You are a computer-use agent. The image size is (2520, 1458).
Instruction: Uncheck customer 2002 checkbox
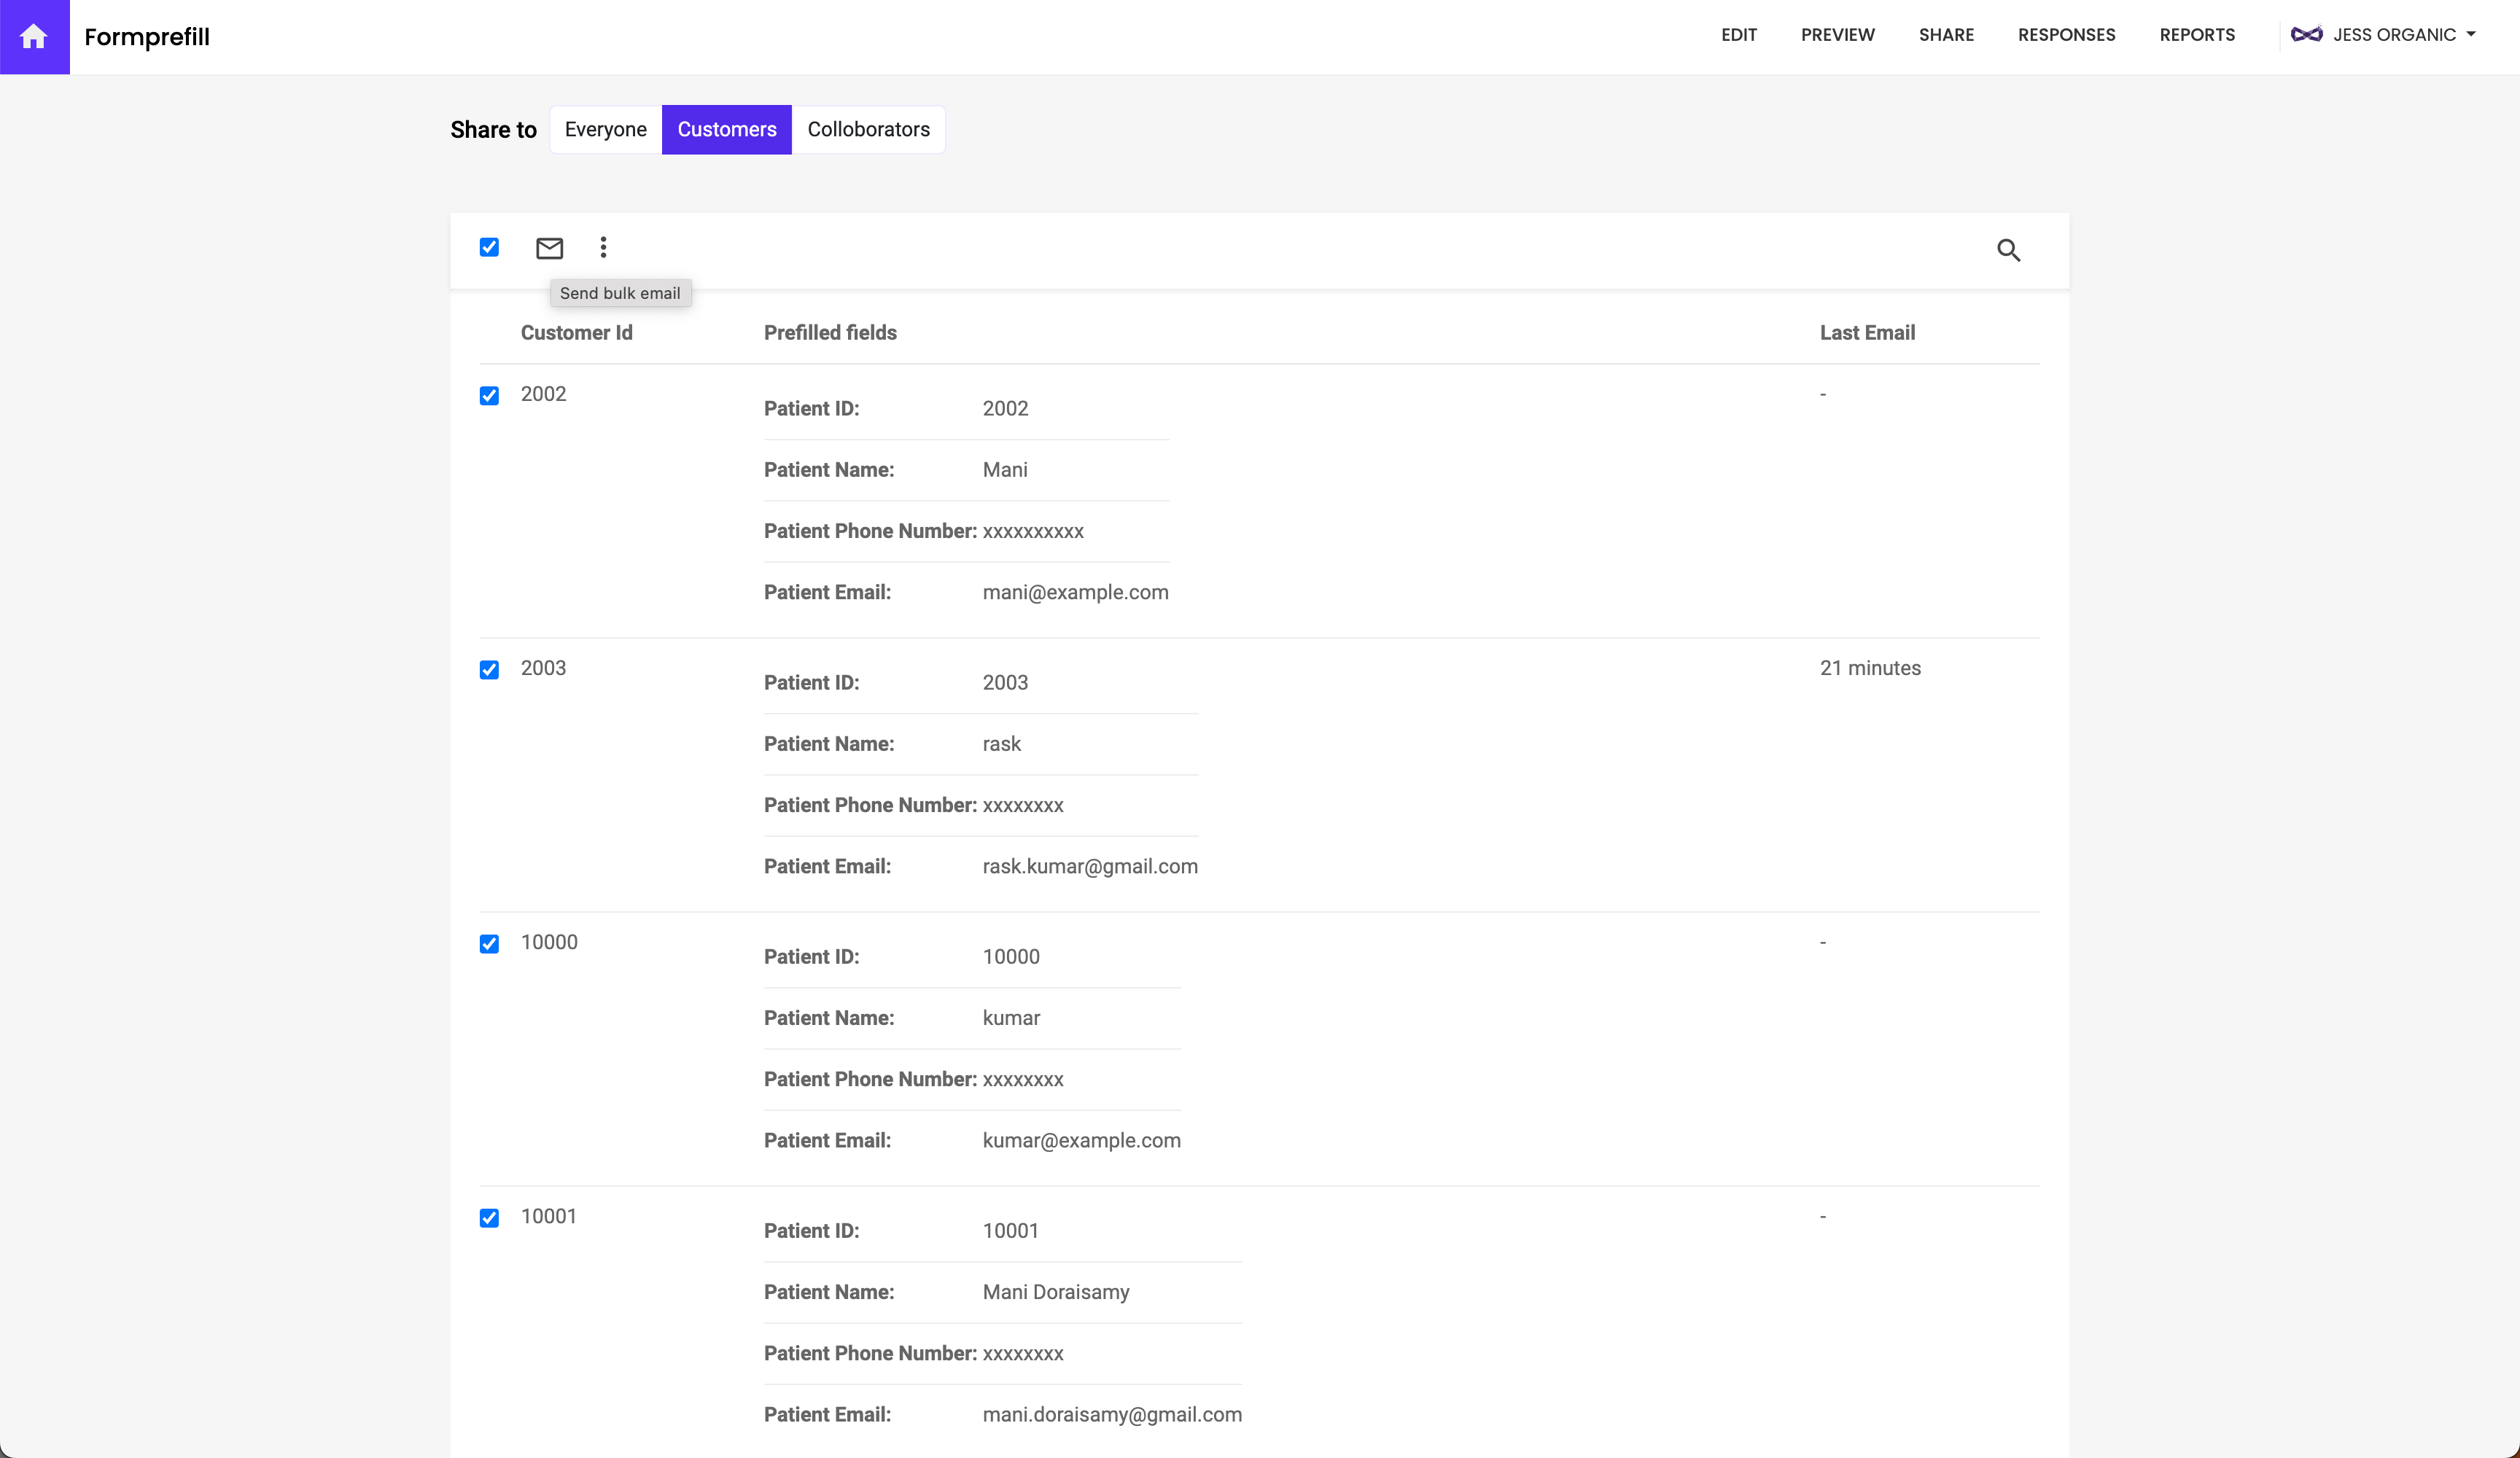[489, 396]
